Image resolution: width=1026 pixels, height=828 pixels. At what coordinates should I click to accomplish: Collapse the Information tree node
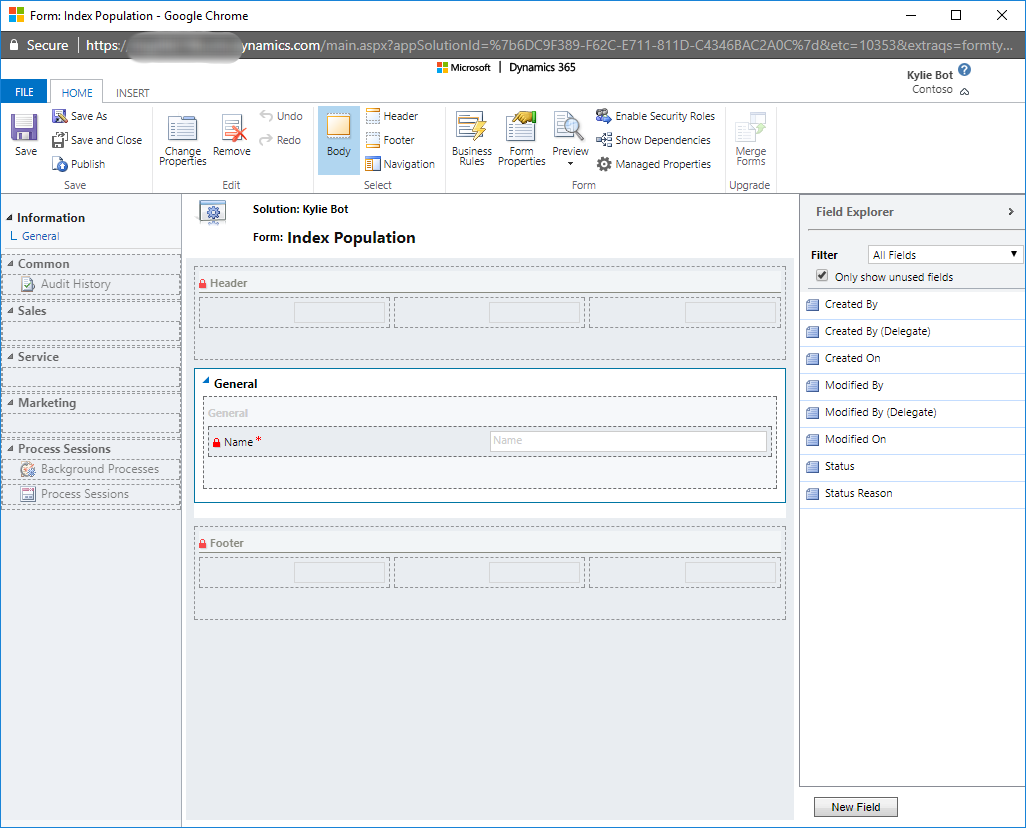tap(9, 217)
